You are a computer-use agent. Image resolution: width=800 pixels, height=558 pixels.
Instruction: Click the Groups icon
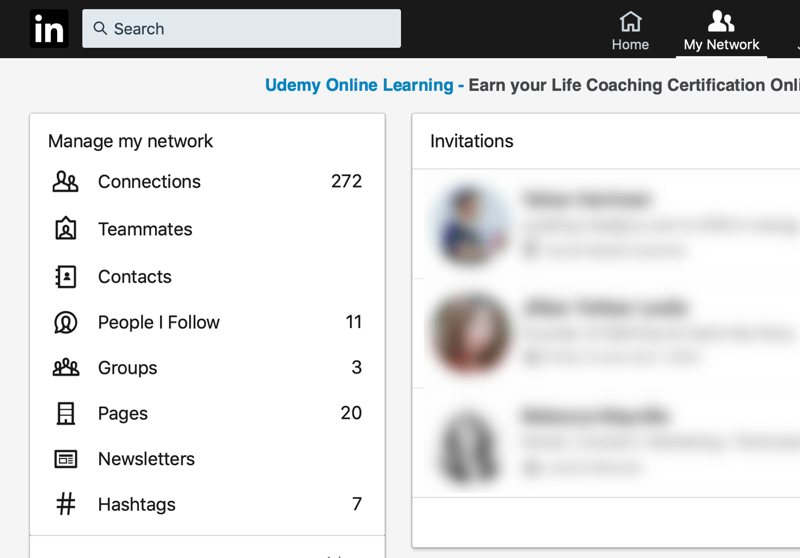tap(66, 367)
